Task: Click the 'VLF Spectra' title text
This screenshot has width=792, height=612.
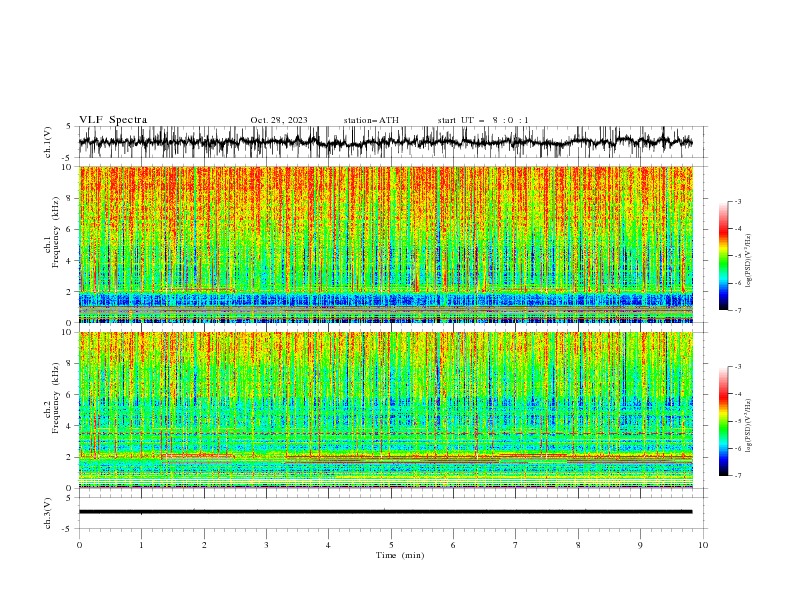Action: 113,120
